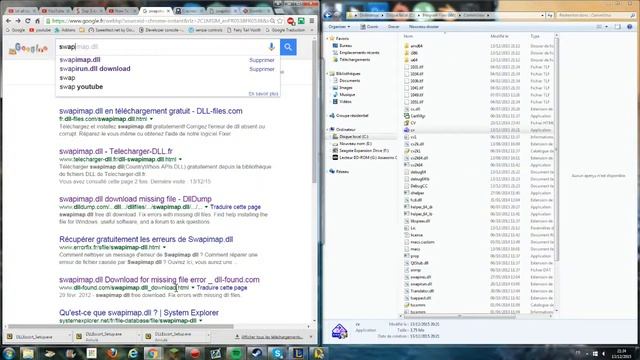Screen dimensions: 640x360
Task: Open Firefox from the taskbar
Action: [x=113, y=353]
